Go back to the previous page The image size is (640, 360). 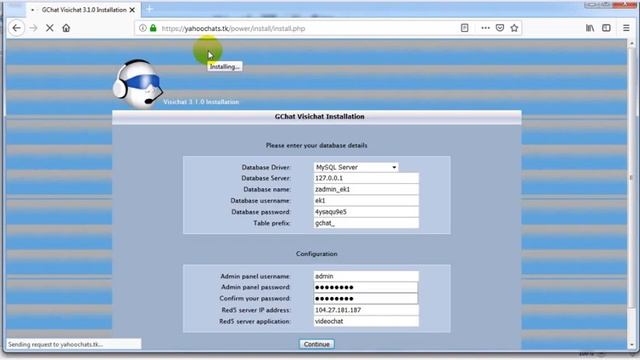(x=16, y=28)
